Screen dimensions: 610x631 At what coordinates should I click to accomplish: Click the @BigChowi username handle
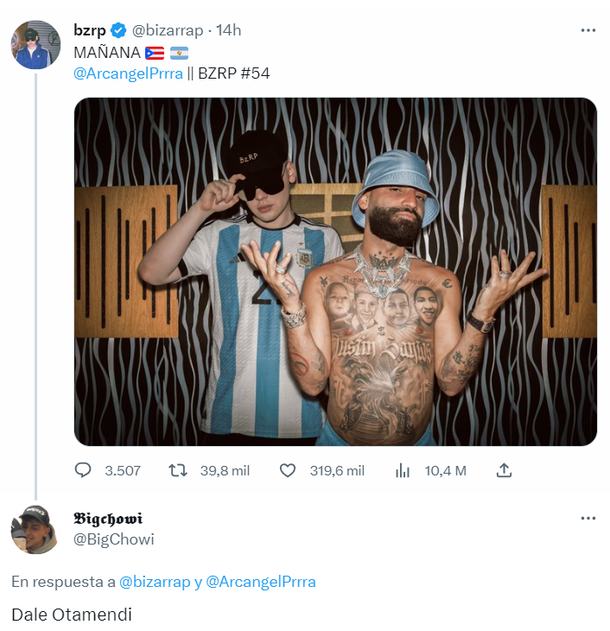[113, 539]
